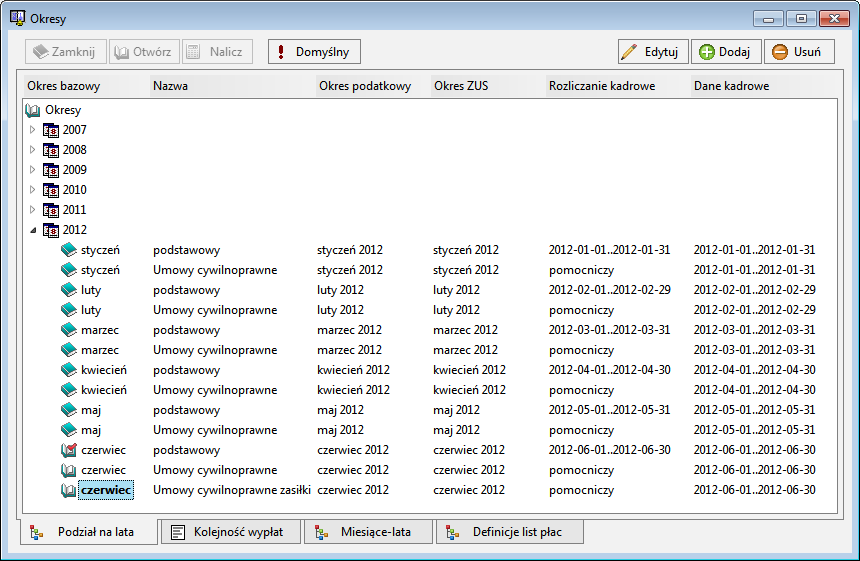Viewport: 860px width, 561px height.
Task: Open the Definicje list płac tab
Action: (x=510, y=532)
